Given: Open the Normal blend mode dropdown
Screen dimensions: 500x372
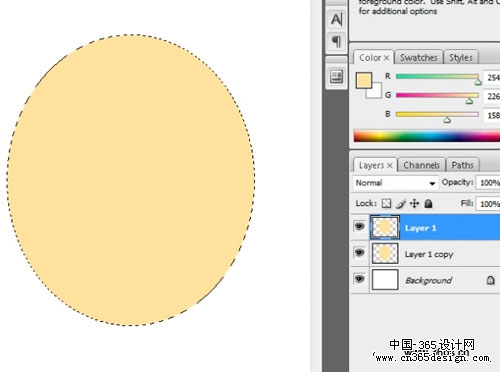Looking at the screenshot, I should pyautogui.click(x=395, y=183).
